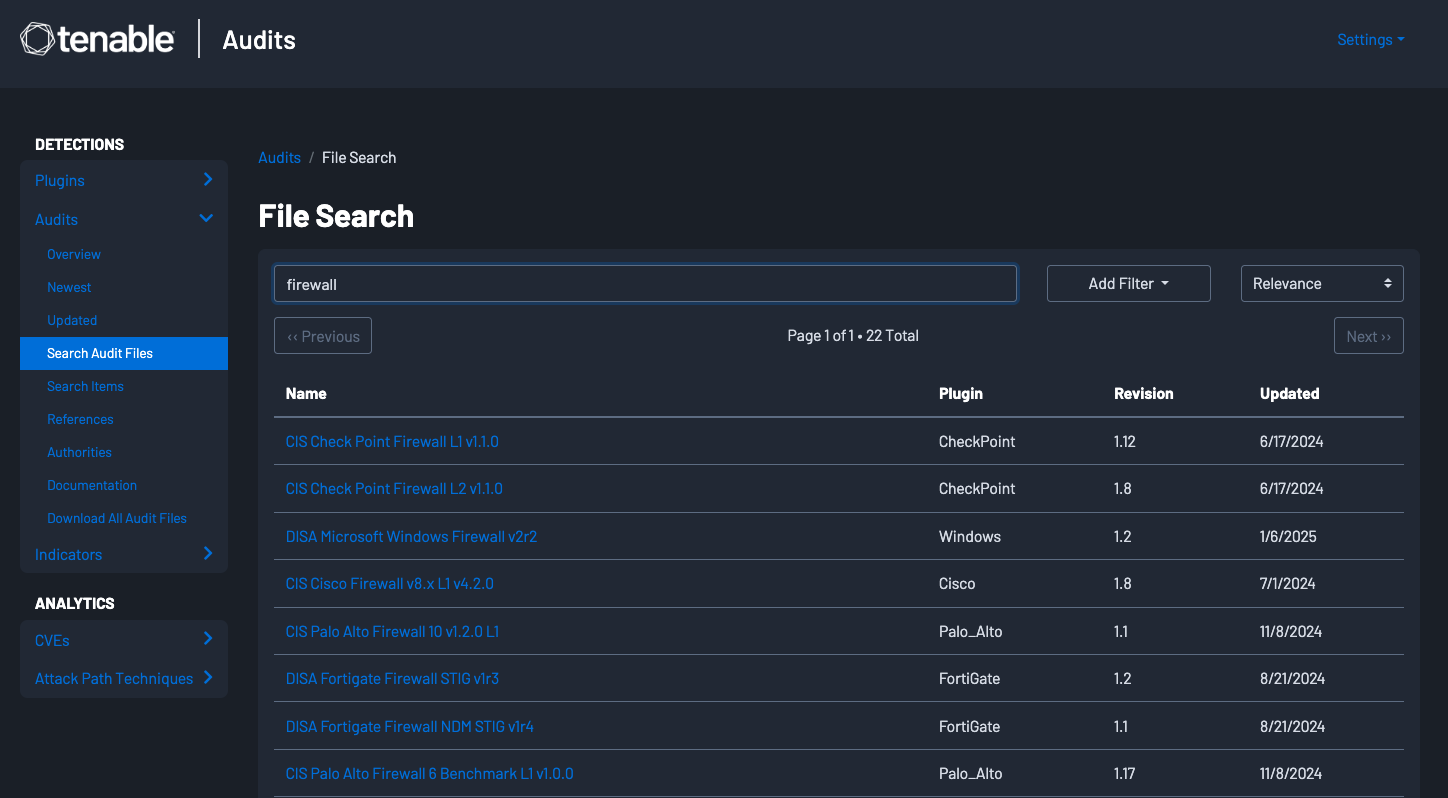Viewport: 1448px width, 798px height.
Task: Expand the Indicators section chevron
Action: 207,554
